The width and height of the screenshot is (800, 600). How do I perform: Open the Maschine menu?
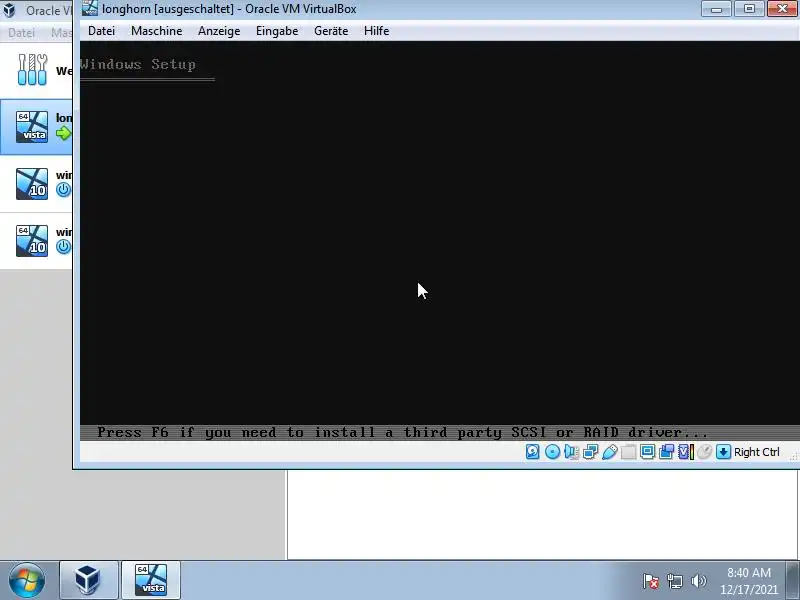pos(157,31)
